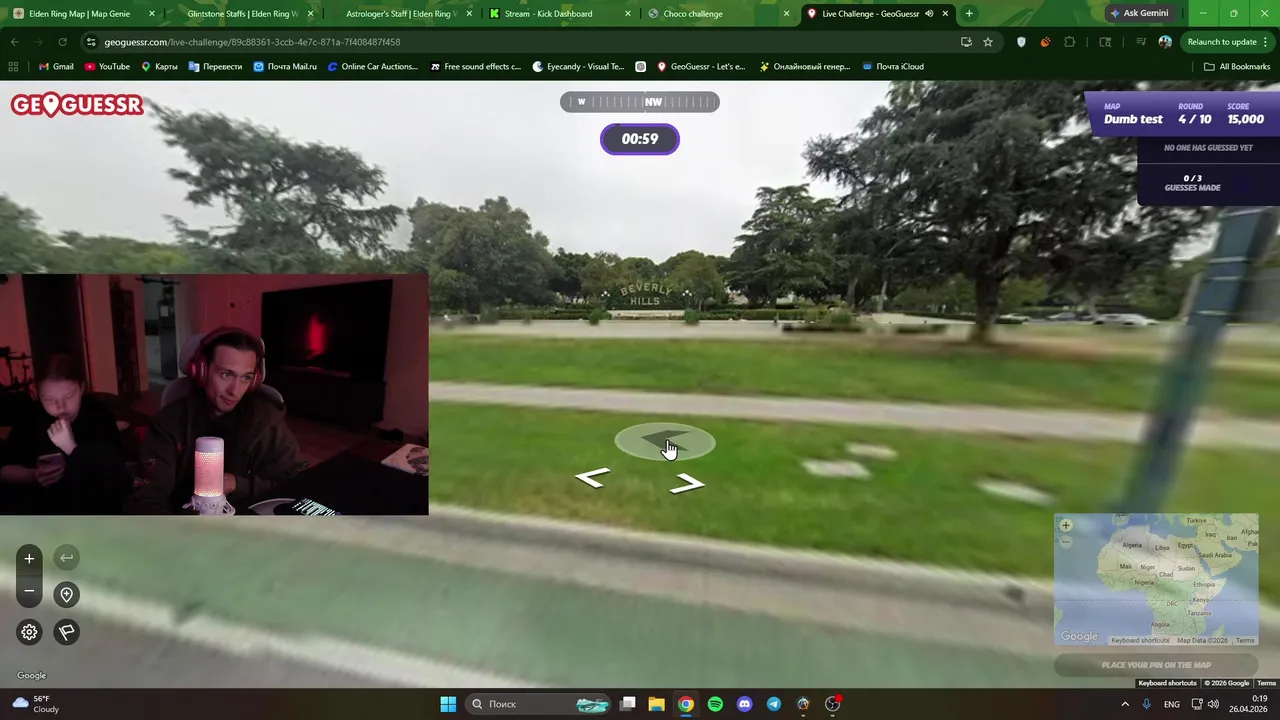Open GeoGuessr - Let's e... bookmark
This screenshot has height=720, width=1280.
point(700,67)
